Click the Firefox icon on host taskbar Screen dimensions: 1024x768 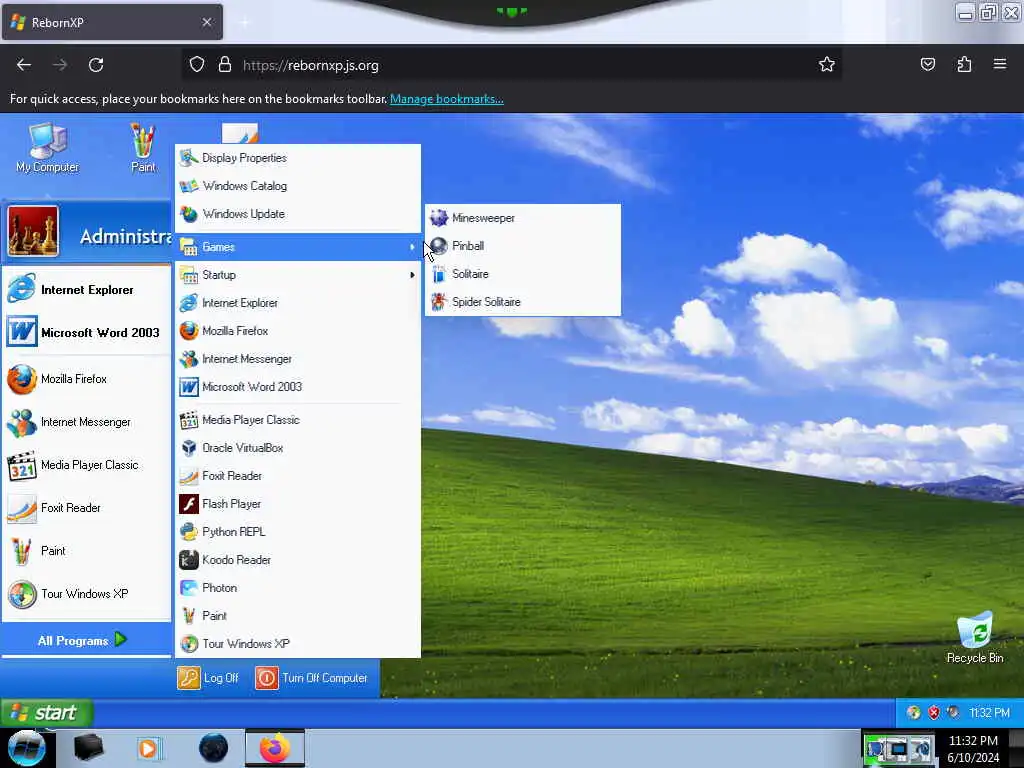[275, 748]
